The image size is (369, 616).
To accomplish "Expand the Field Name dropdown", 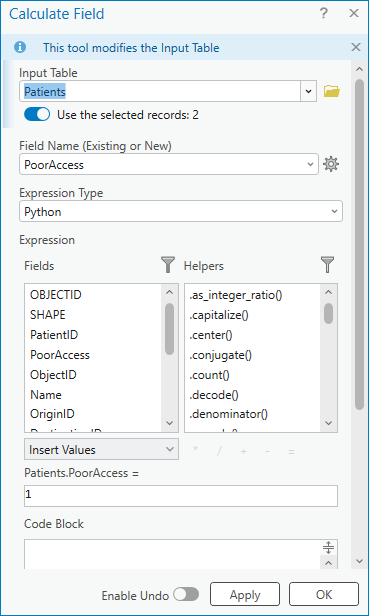I will point(310,164).
